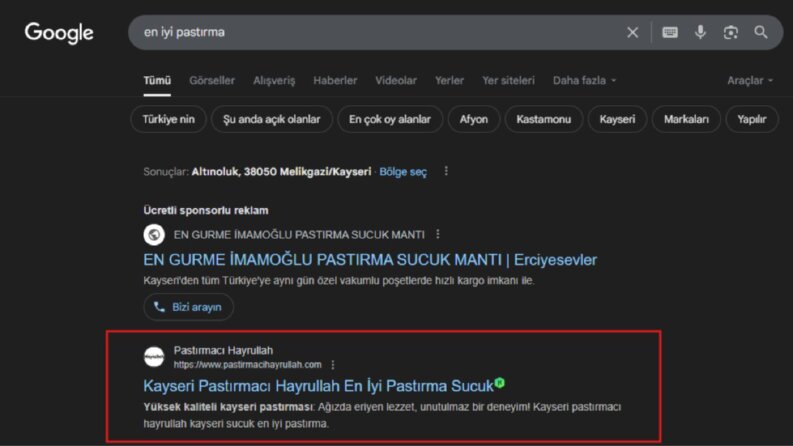Apply the Markaları filter chip
Screen dimensions: 793x446
[x=686, y=119]
